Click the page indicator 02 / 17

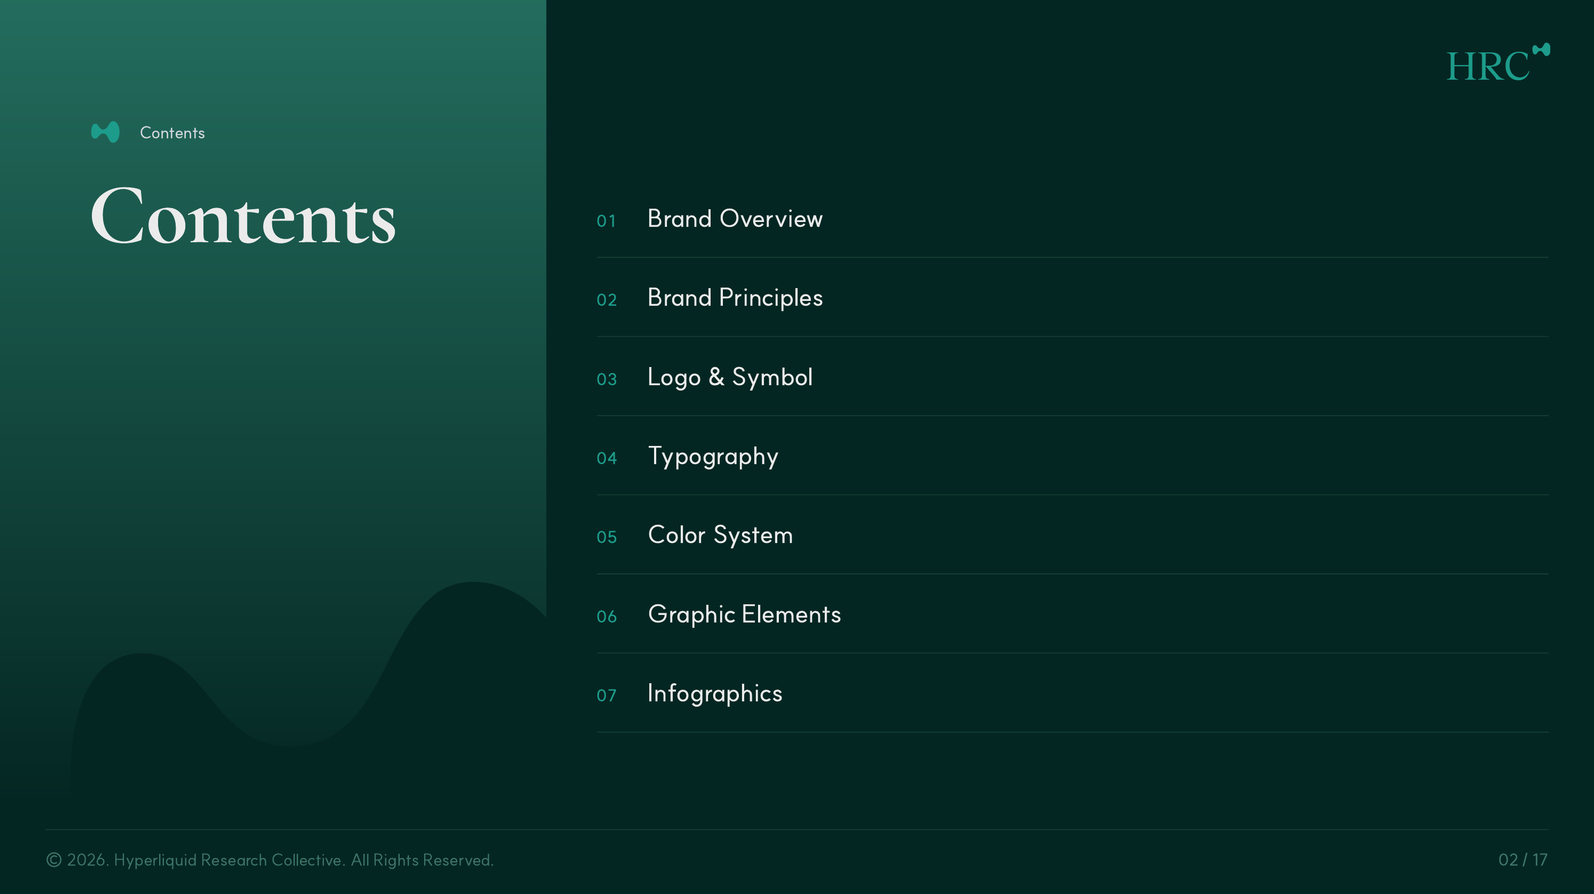pyautogui.click(x=1523, y=860)
